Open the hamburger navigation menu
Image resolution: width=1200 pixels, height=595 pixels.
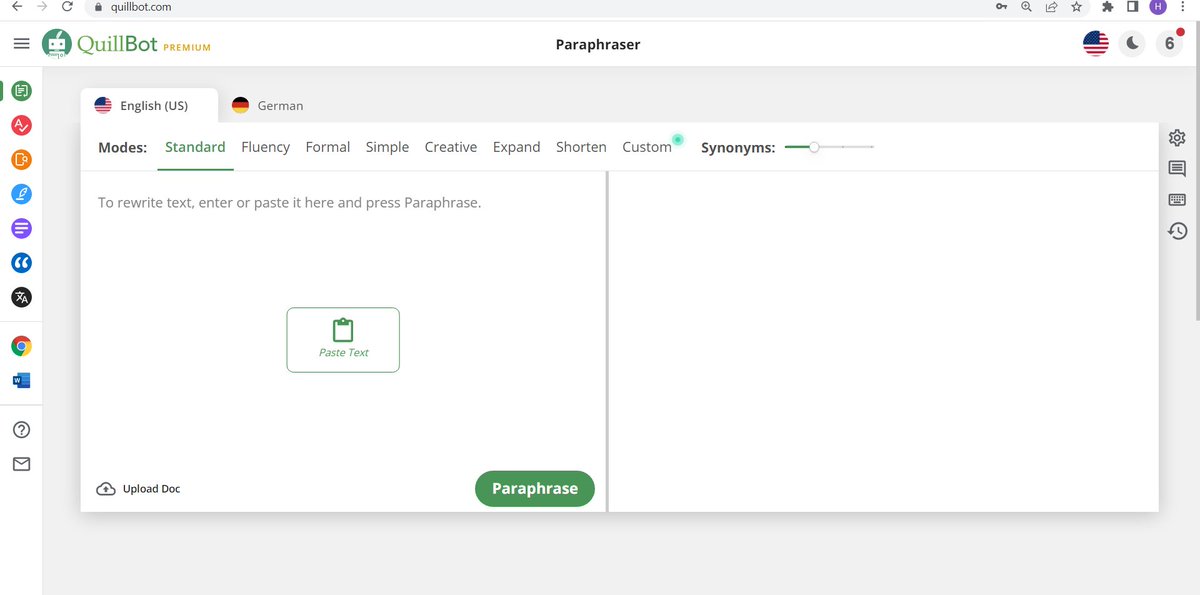click(x=21, y=43)
